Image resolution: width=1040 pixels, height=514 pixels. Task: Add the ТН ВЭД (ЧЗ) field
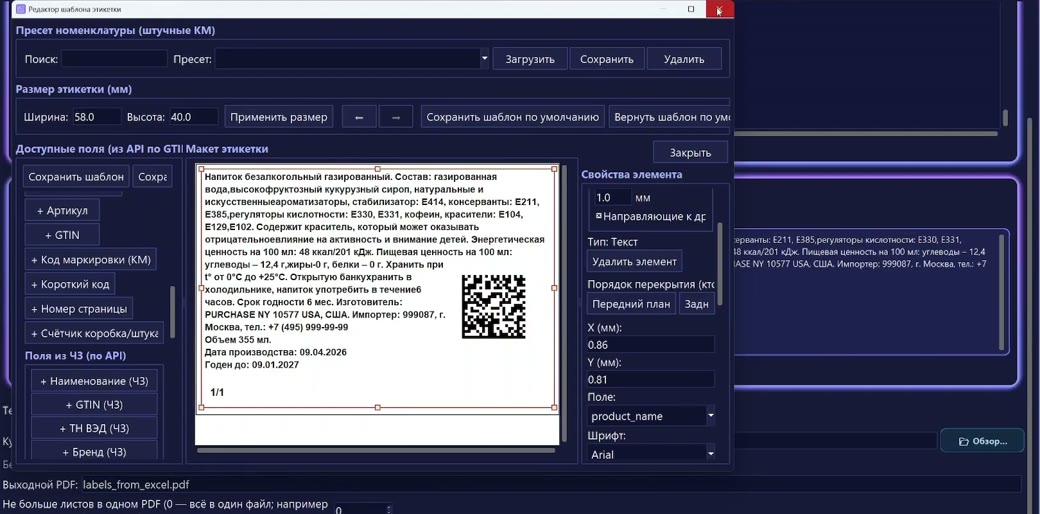pos(94,428)
